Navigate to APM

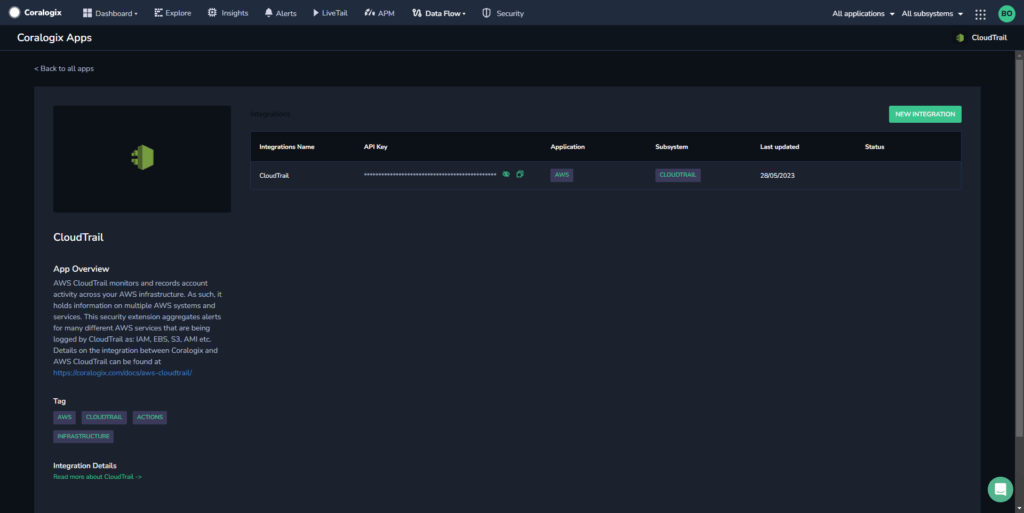click(x=379, y=13)
